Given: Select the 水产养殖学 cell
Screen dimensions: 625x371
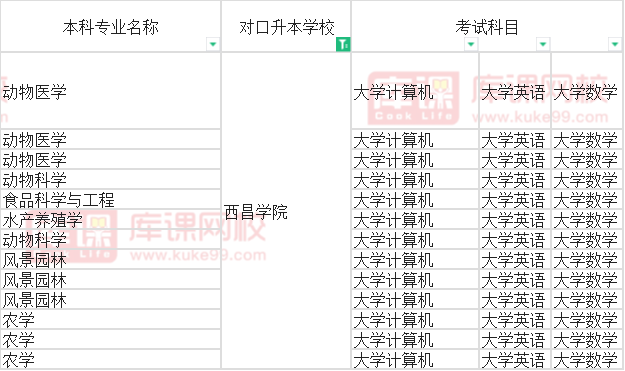Looking at the screenshot, I should click(110, 219).
